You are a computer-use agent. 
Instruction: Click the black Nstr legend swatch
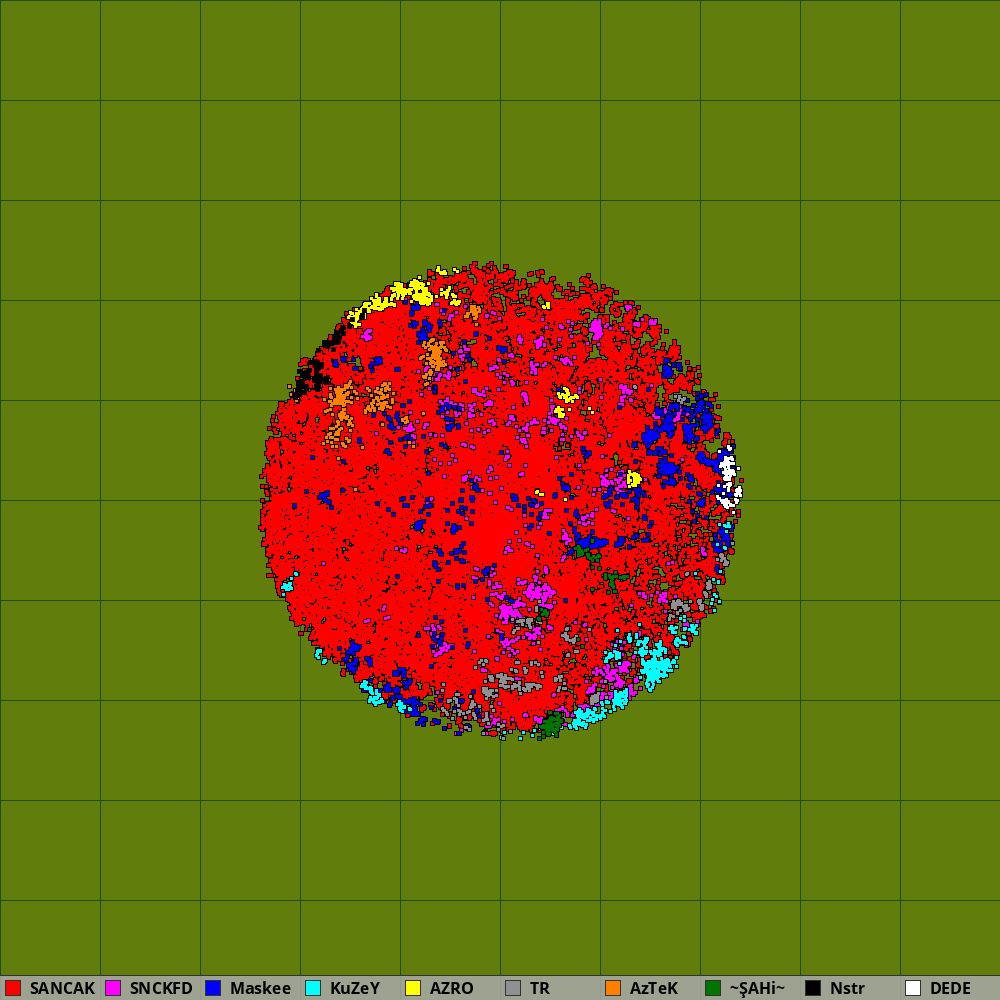tap(813, 988)
